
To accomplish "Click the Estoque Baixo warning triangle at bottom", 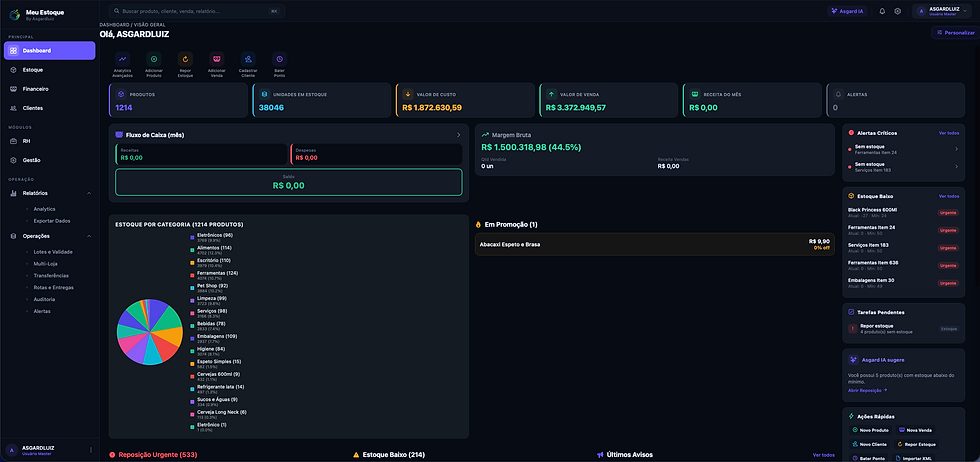I will (x=356, y=455).
